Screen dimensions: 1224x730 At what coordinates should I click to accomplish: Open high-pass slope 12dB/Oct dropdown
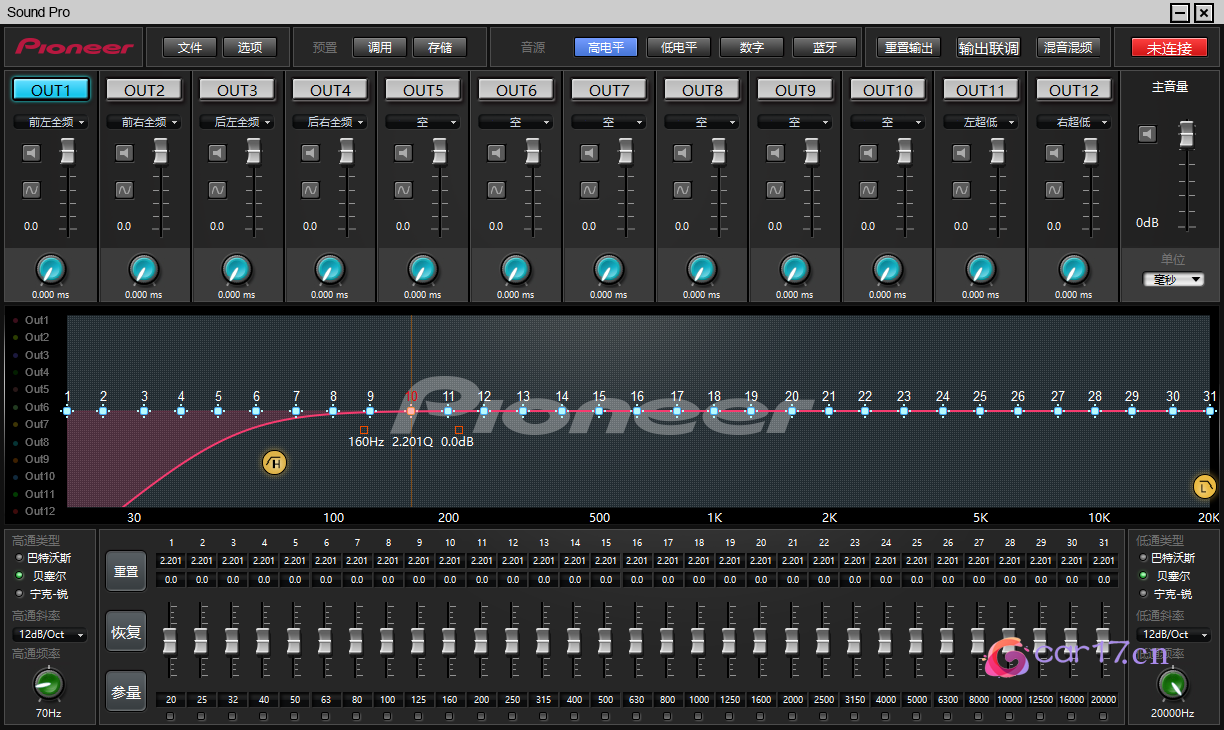tap(49, 634)
